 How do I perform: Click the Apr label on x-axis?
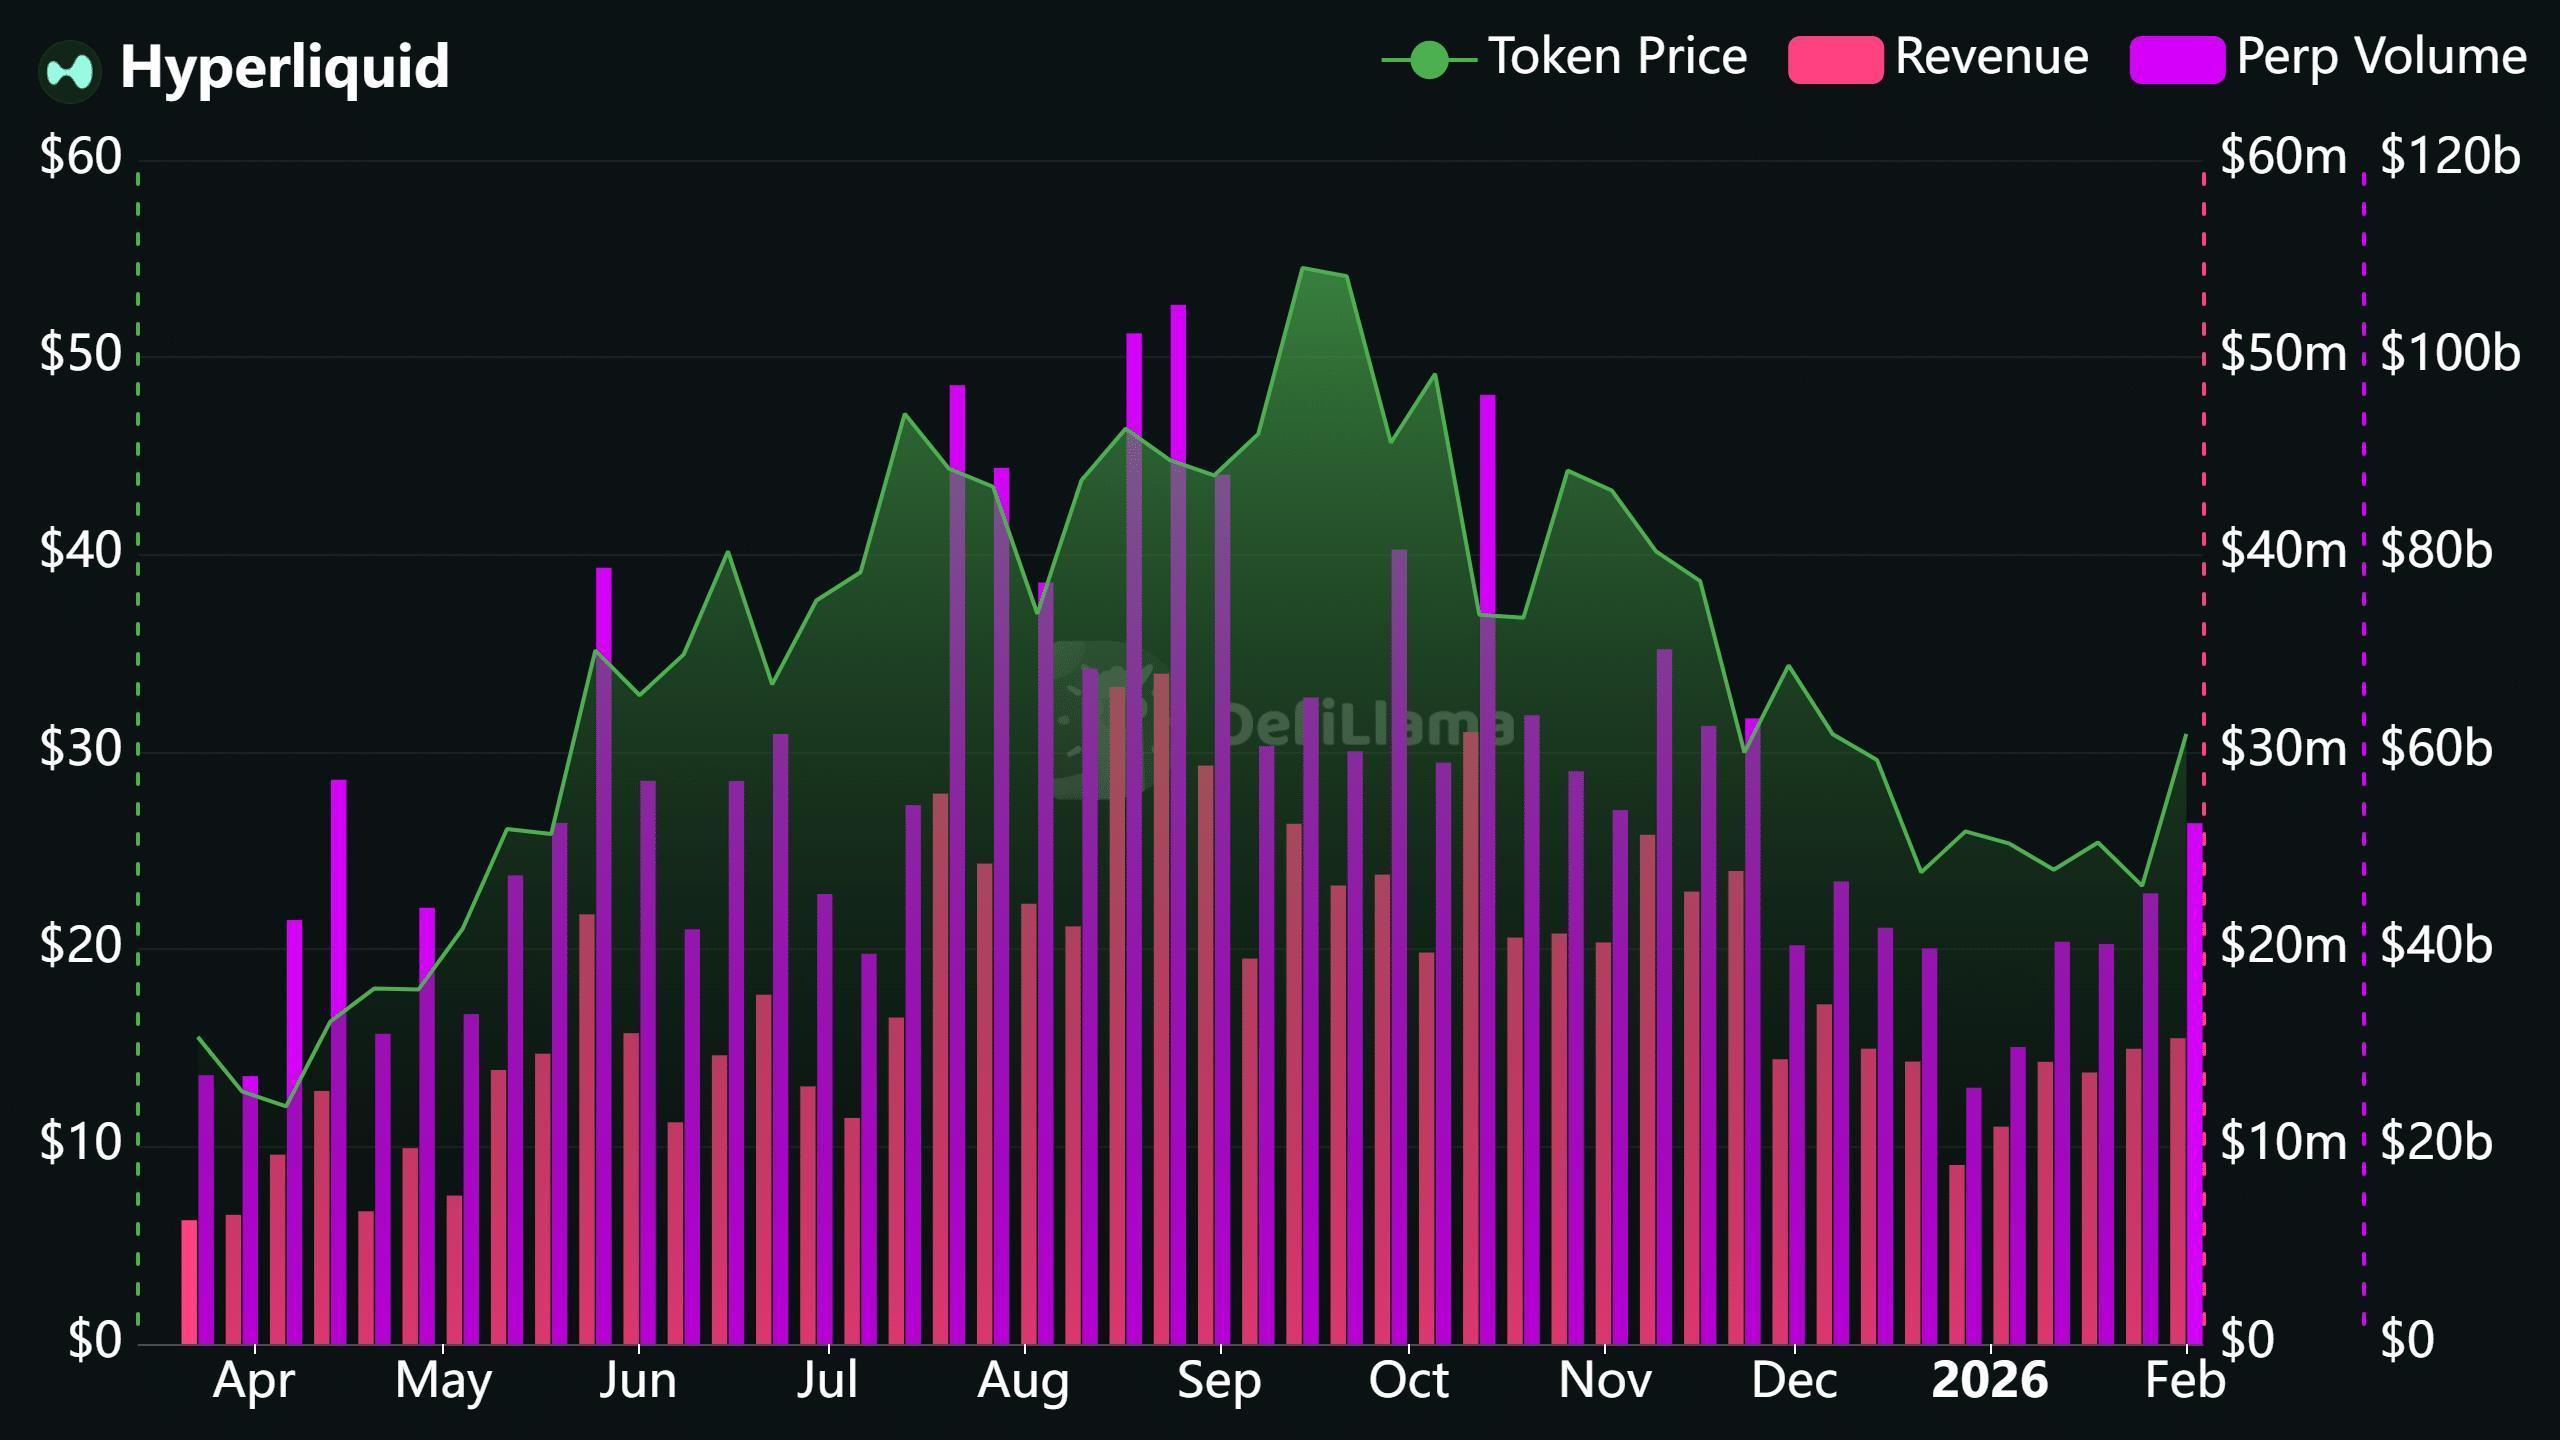pos(254,1381)
